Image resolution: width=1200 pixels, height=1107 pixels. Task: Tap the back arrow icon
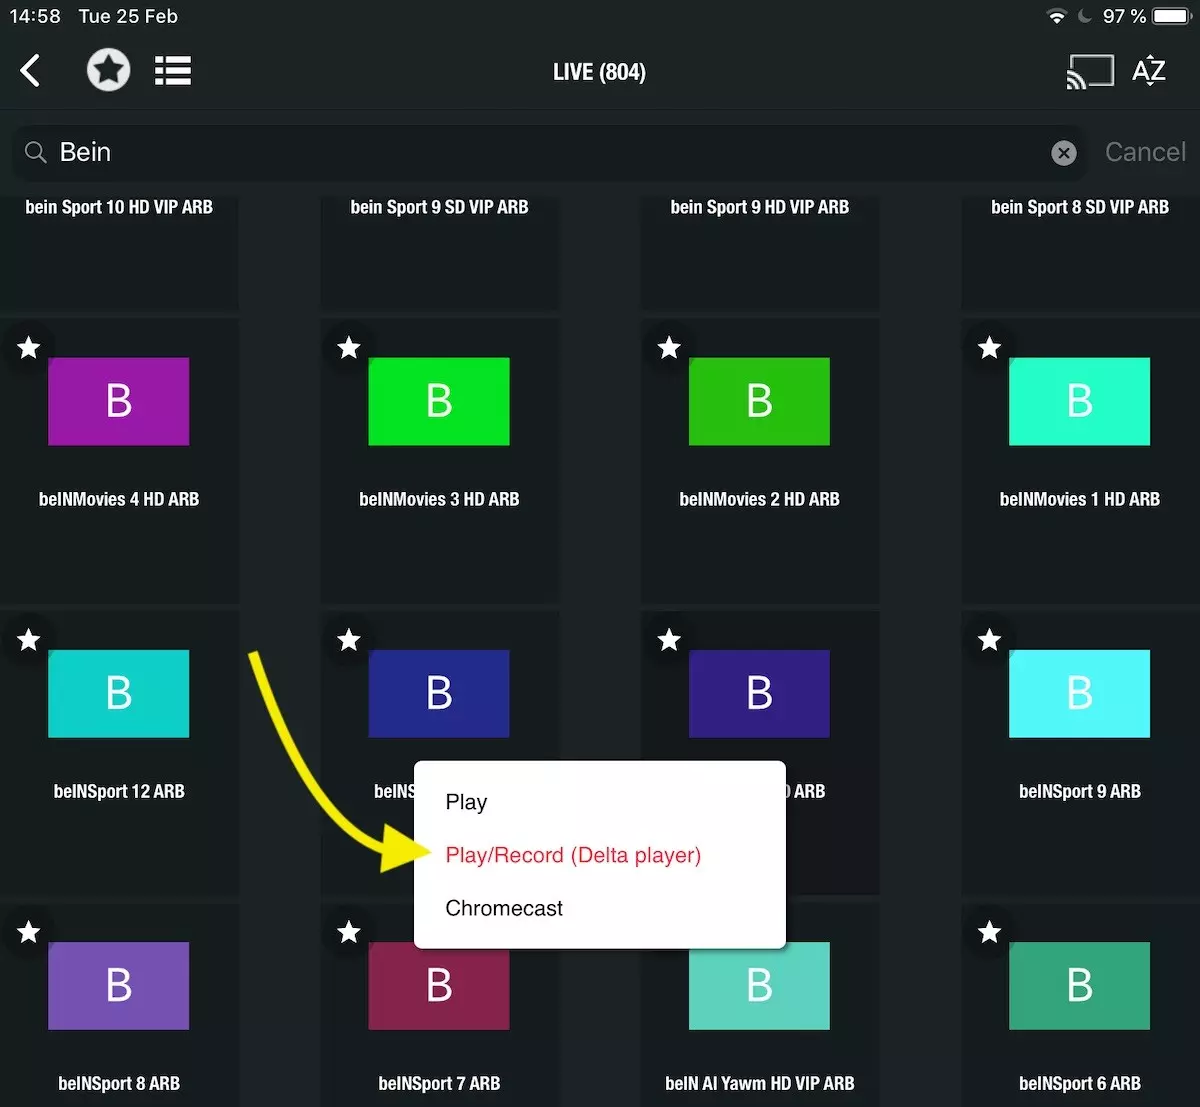pos(31,71)
